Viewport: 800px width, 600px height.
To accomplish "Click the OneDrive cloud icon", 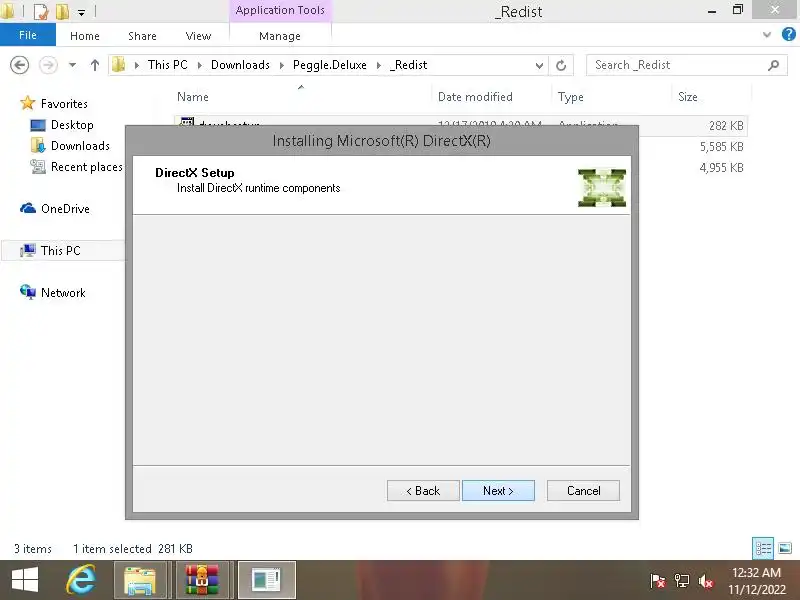I will point(28,208).
